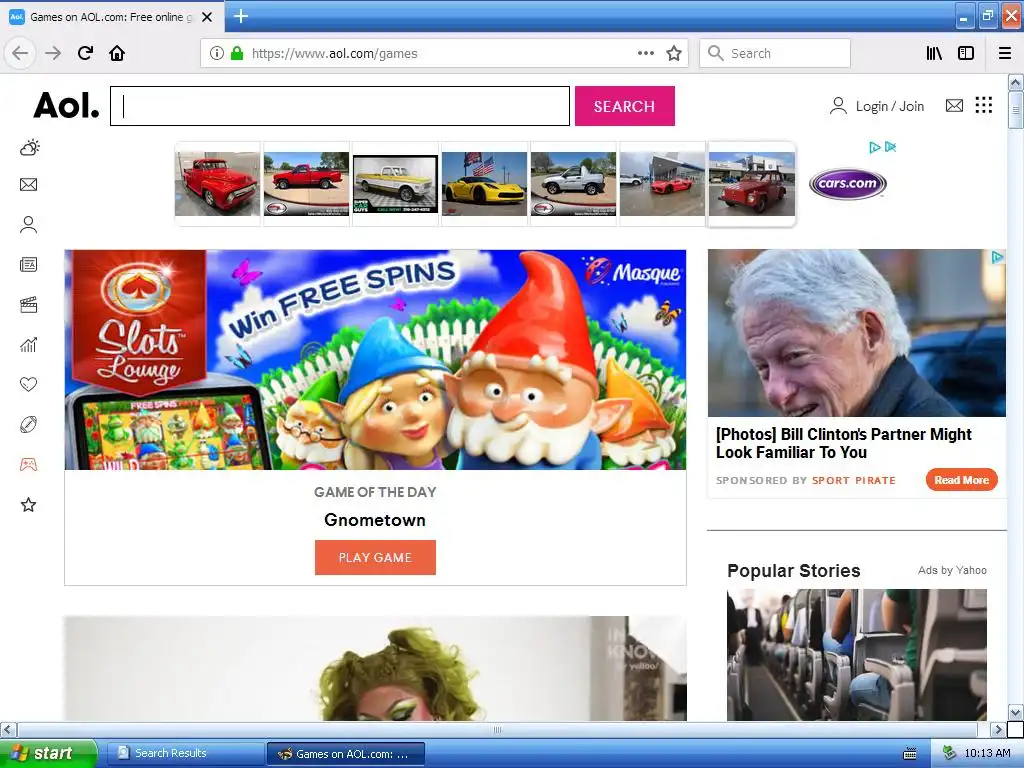Click the keyboard icon in system tray
The height and width of the screenshot is (768, 1024).
click(910, 754)
